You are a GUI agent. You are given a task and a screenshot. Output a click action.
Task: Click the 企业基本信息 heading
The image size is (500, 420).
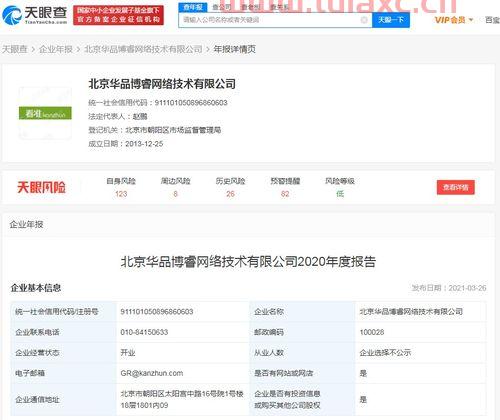(36, 288)
